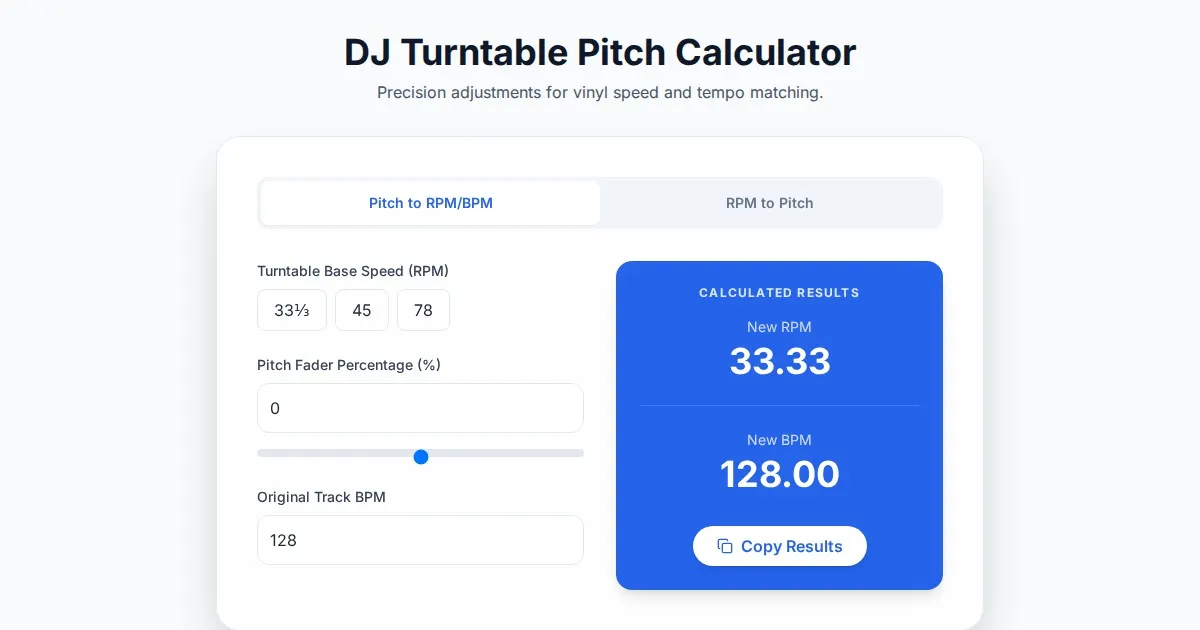Click the Pitch Fader Percentage (%) label
This screenshot has width=1200, height=630.
[x=349, y=365]
